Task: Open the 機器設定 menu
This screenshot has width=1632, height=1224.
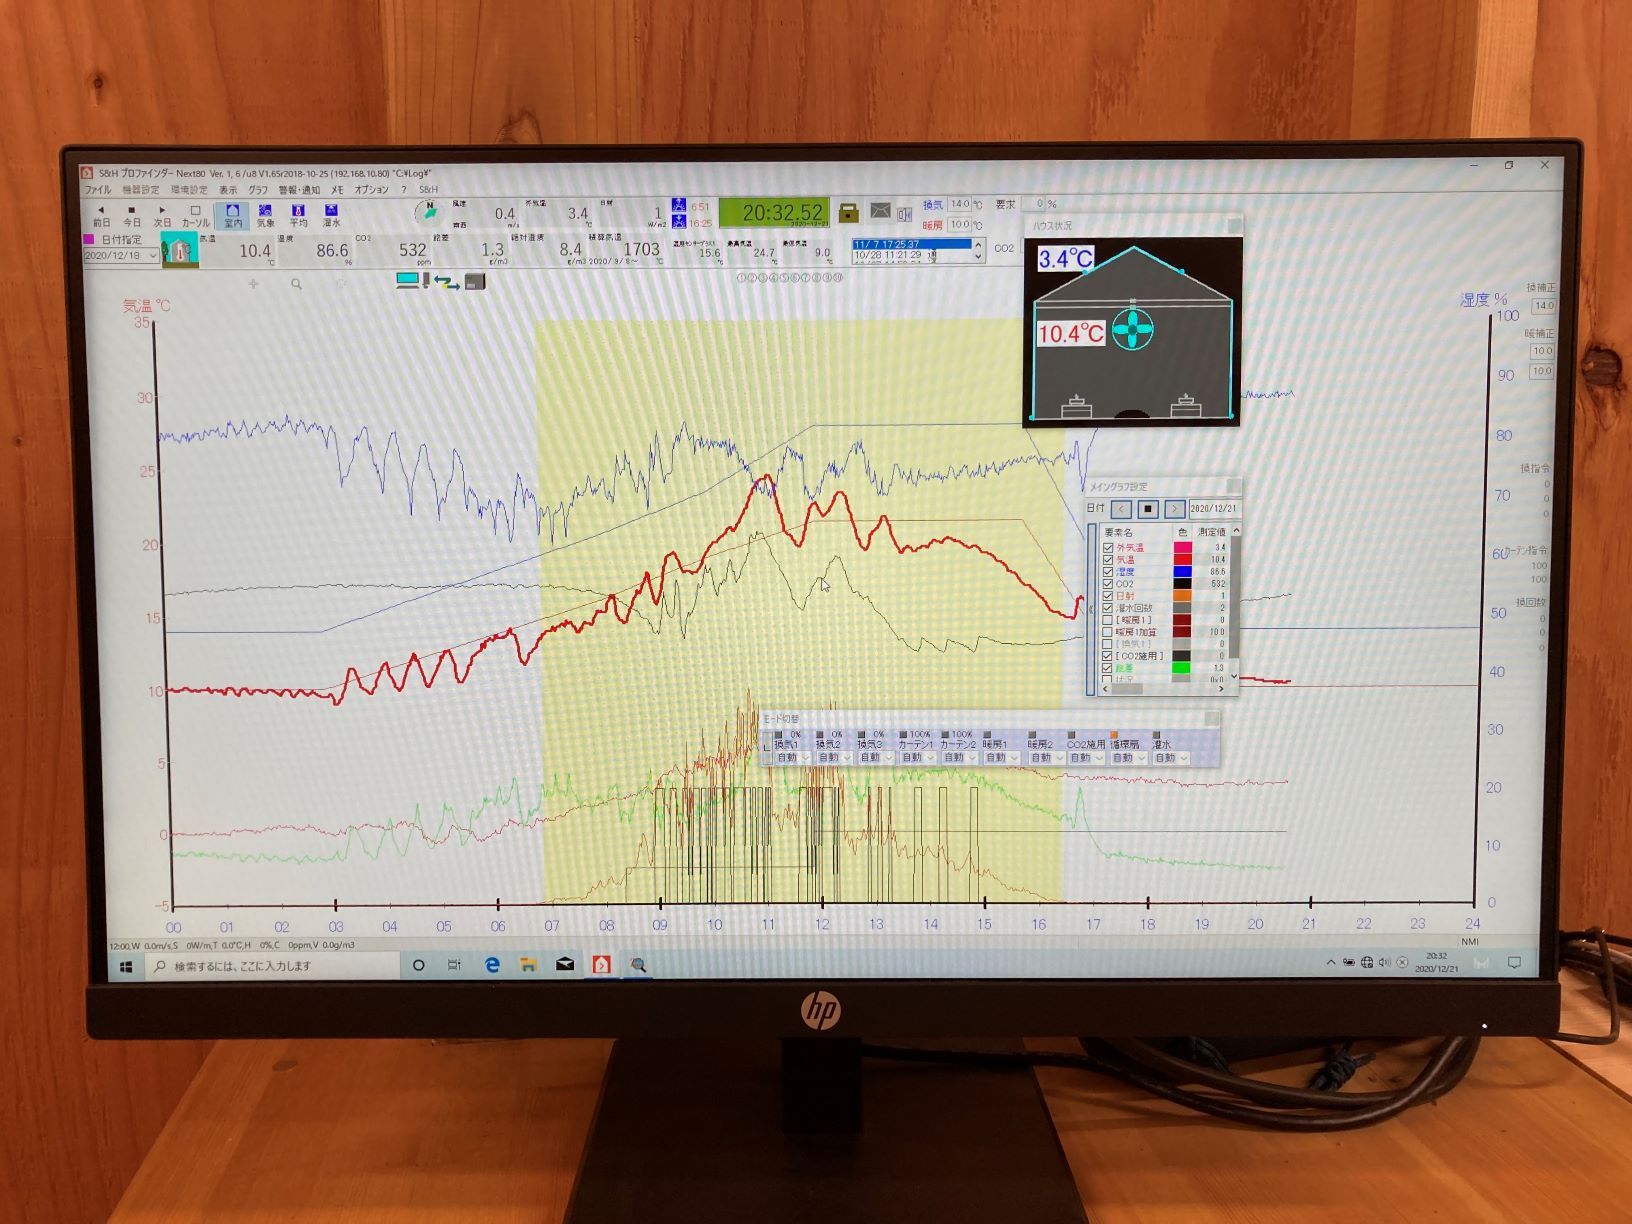Action: tap(140, 190)
